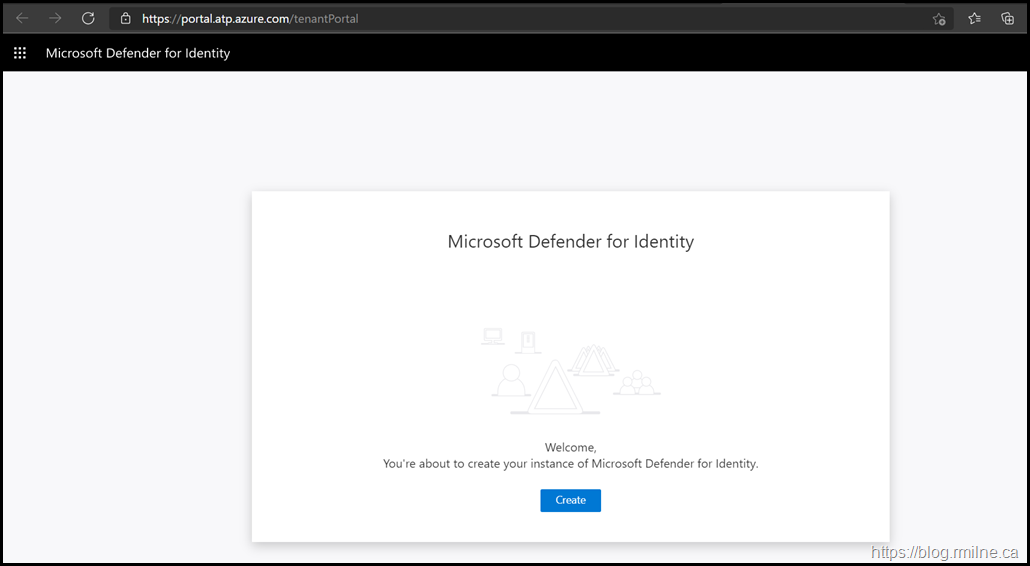This screenshot has height=566, width=1030.
Task: Click the browser back arrow
Action: (22, 18)
